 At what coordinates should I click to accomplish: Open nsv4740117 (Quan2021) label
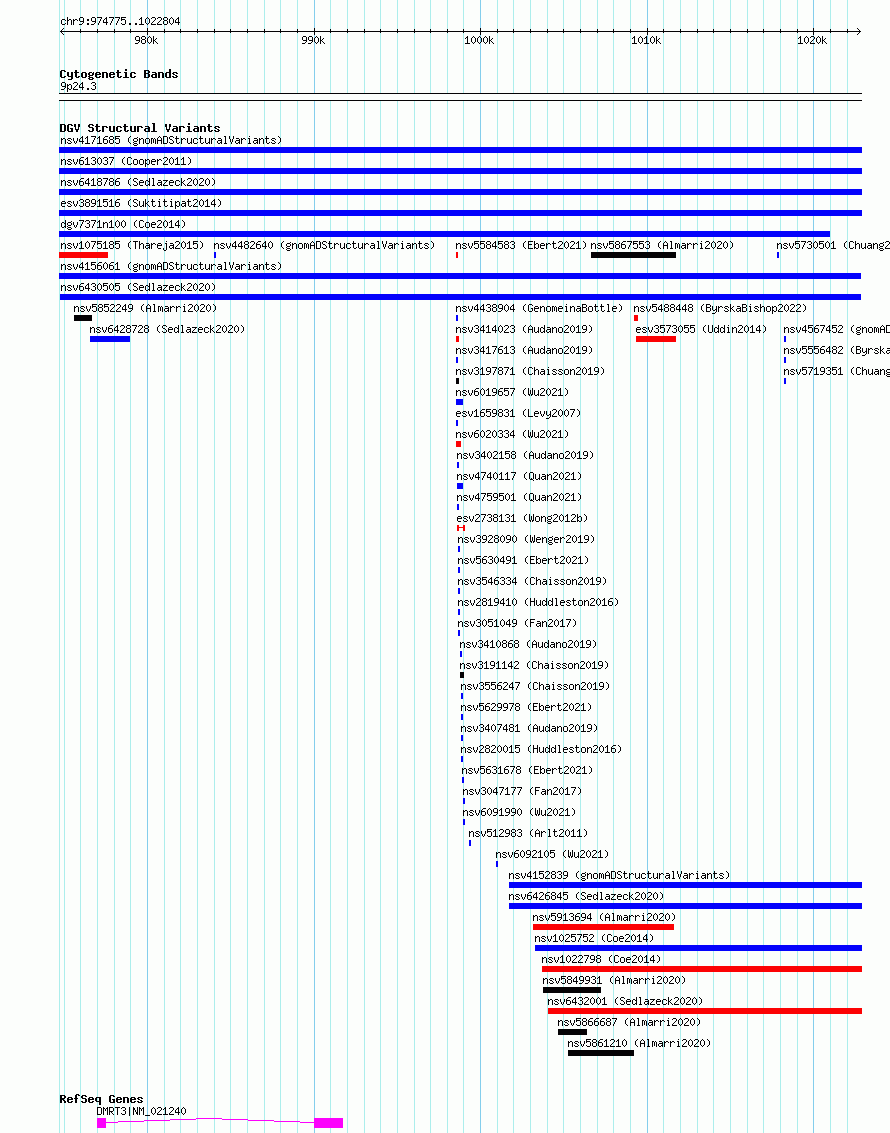tap(519, 475)
